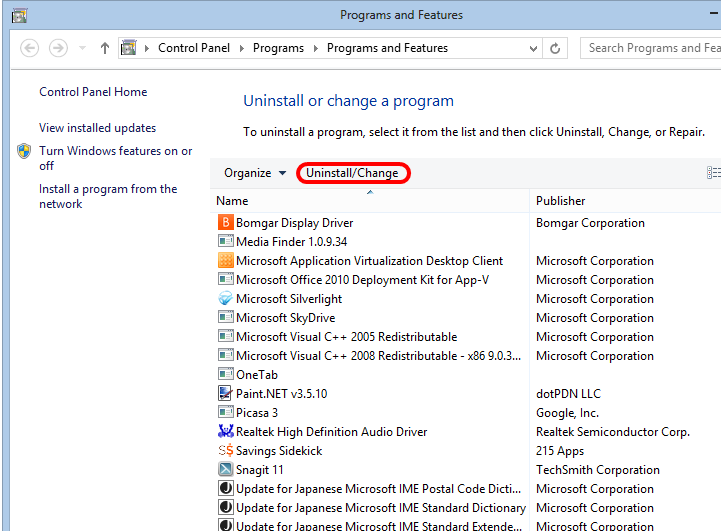Image resolution: width=721 pixels, height=531 pixels.
Task: Select the Microsoft Silverlight entry name
Action: [x=289, y=298]
